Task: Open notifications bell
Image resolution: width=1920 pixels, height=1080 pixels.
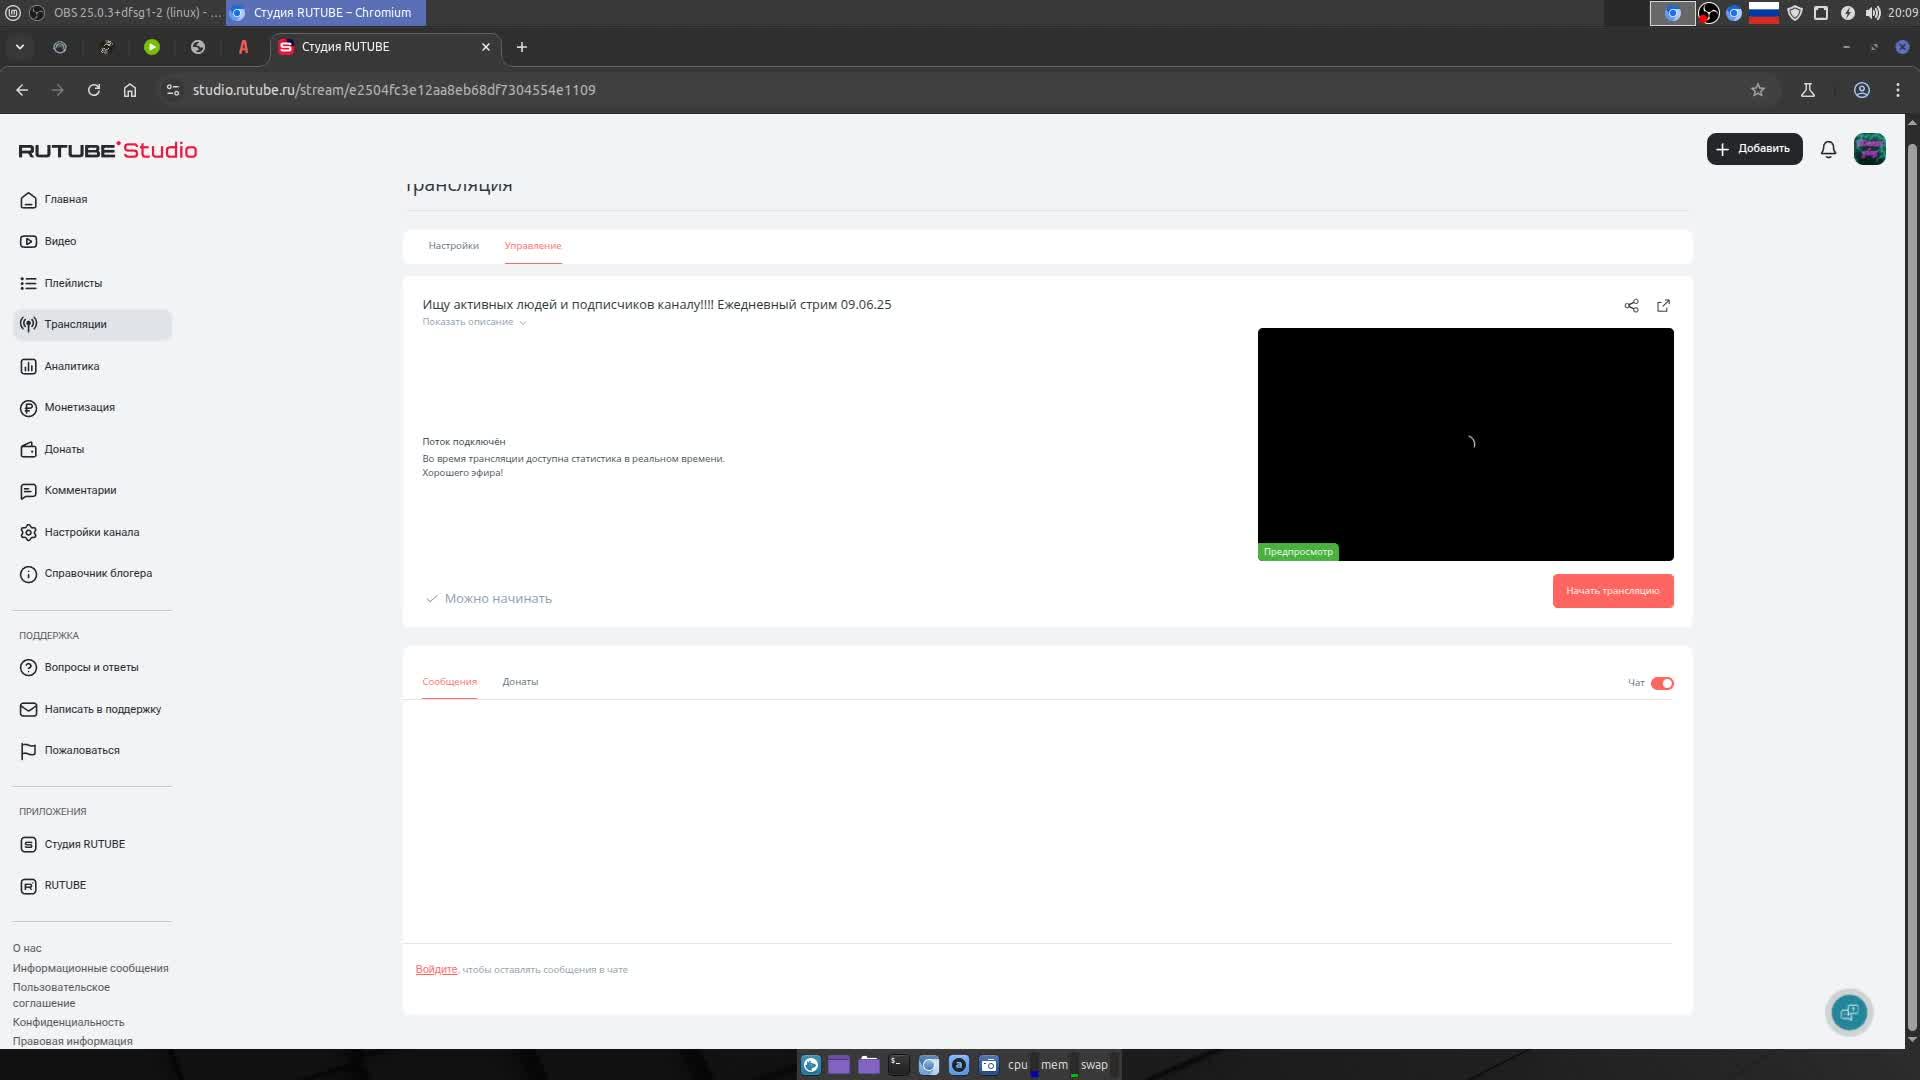Action: click(x=1828, y=149)
